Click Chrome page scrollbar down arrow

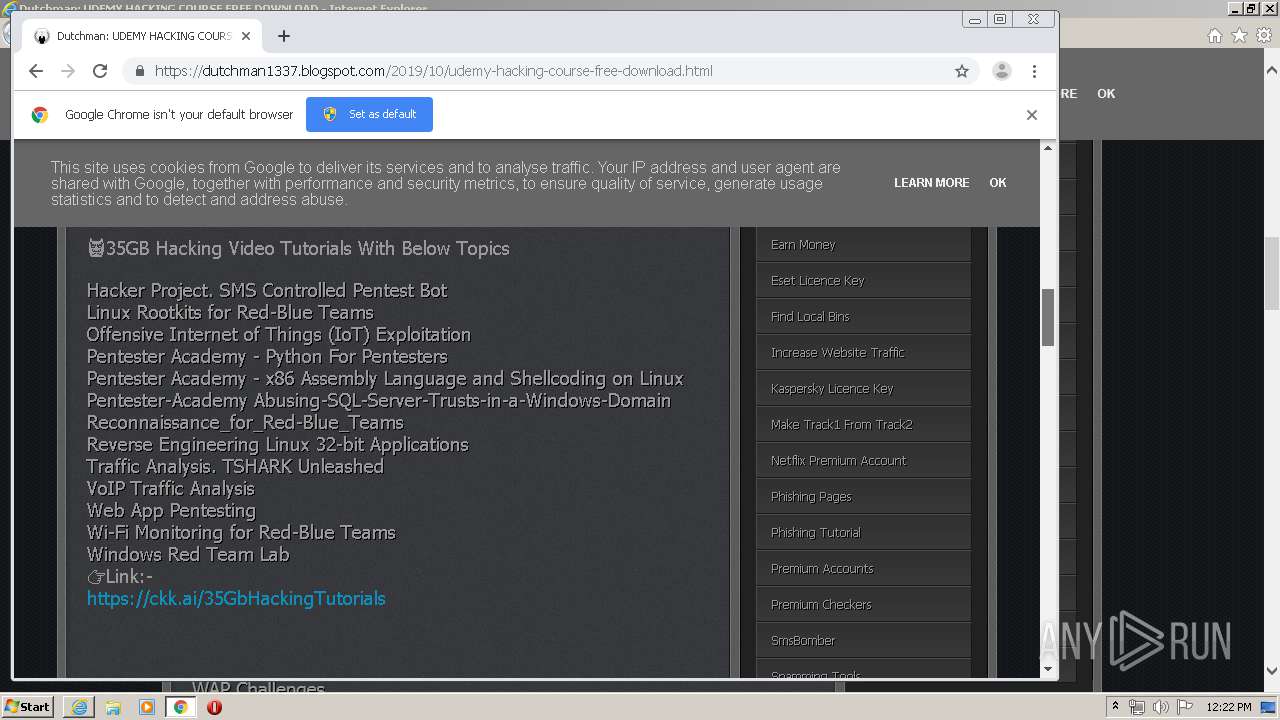pos(1048,669)
